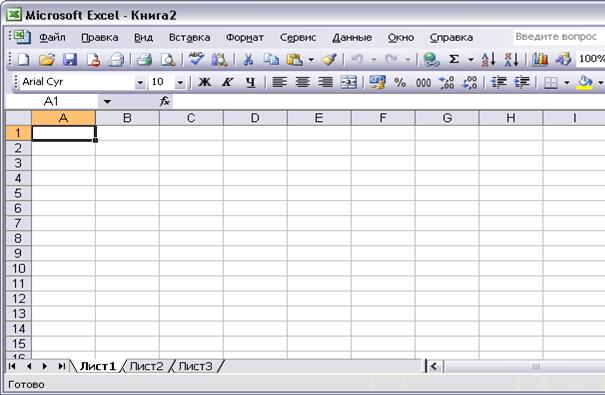Click the Copy icon
This screenshot has width=605, height=395.
pos(271,59)
